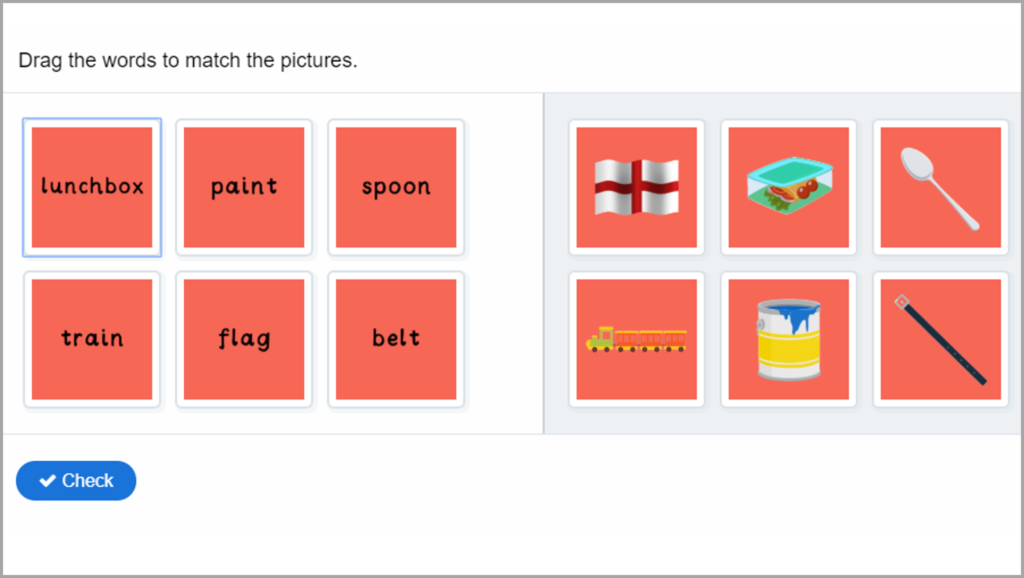
Task: Select the 'lunchbox' word card
Action: coord(92,187)
